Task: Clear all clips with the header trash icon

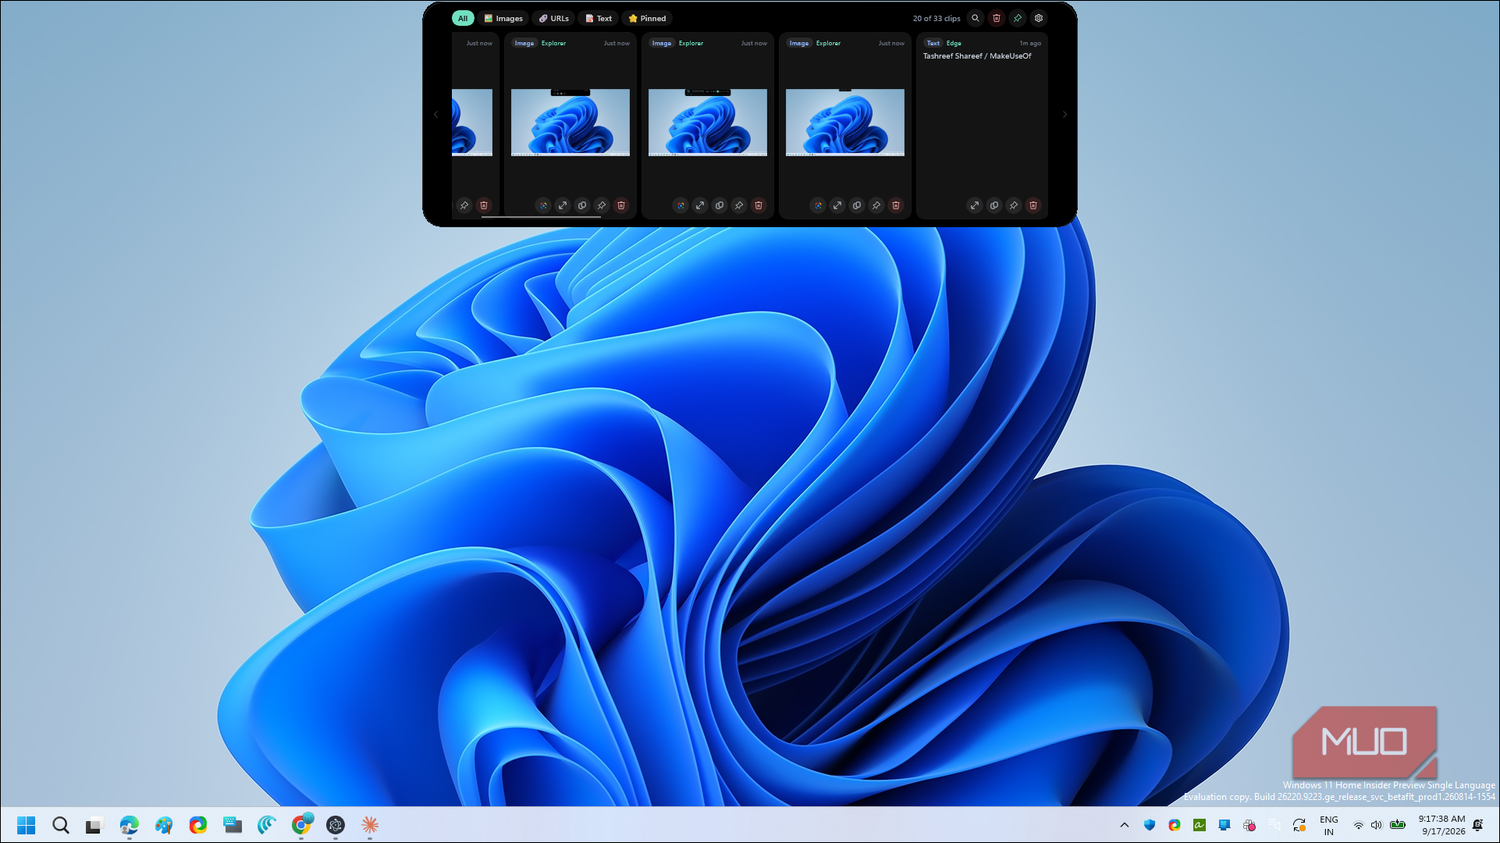Action: 996,18
